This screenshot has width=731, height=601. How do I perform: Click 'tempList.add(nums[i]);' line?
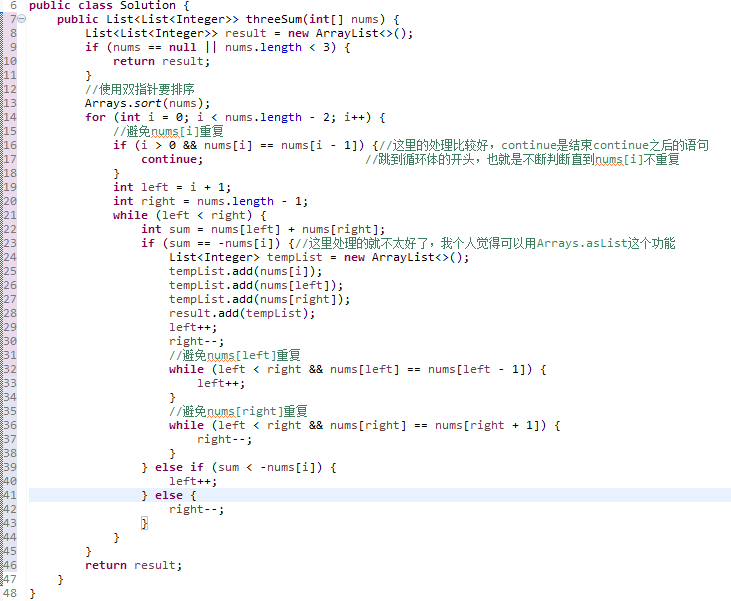click(x=245, y=271)
